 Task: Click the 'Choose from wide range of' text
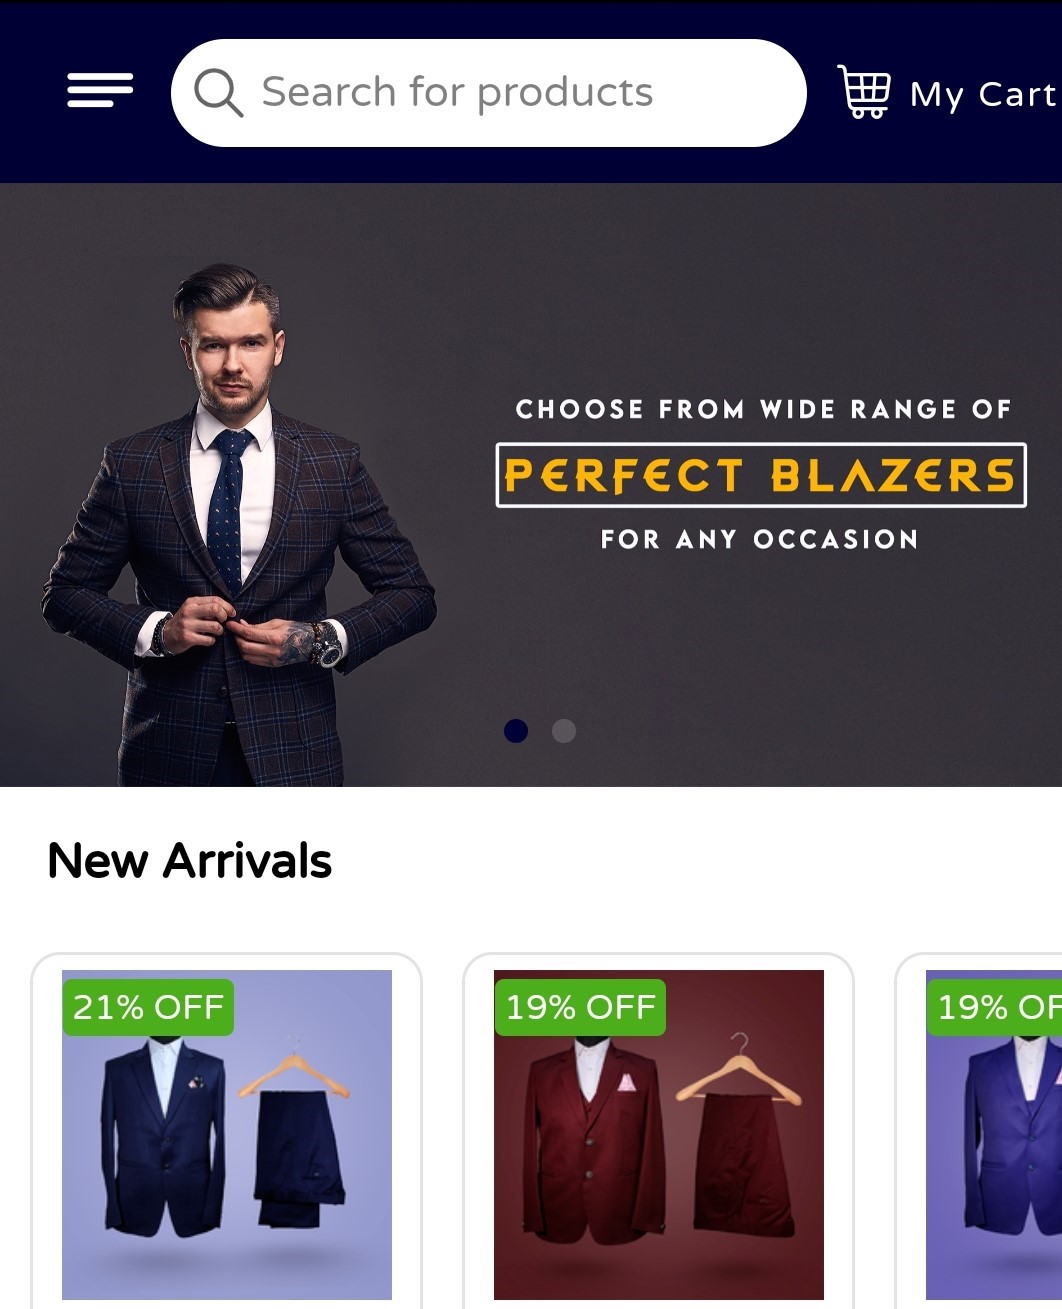[763, 409]
